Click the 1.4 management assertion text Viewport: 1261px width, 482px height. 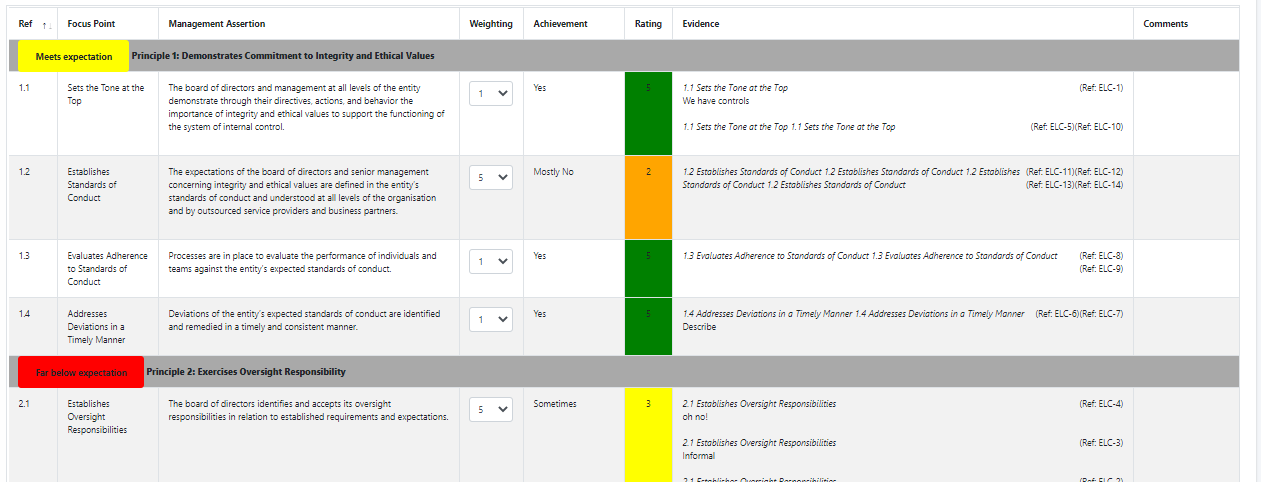pyautogui.click(x=304, y=320)
